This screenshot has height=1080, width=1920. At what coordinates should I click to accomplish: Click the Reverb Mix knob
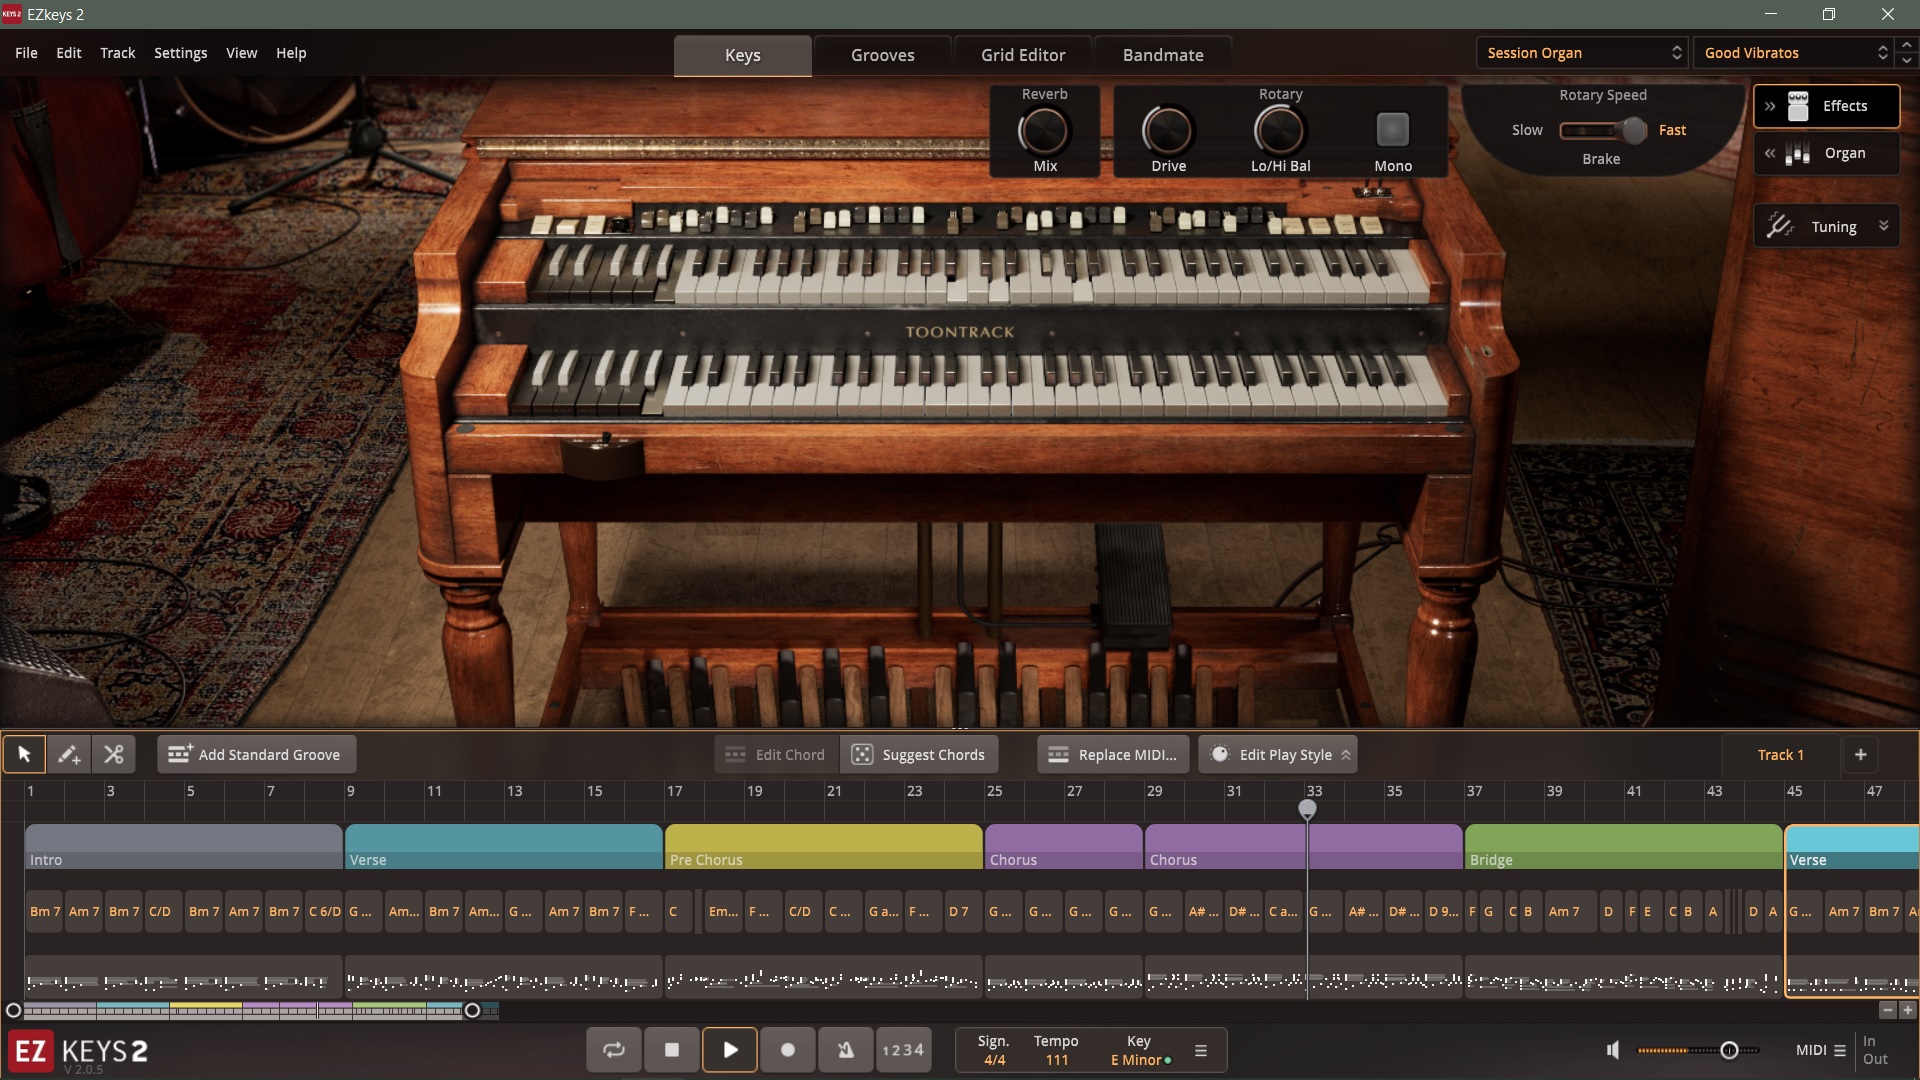coord(1043,131)
